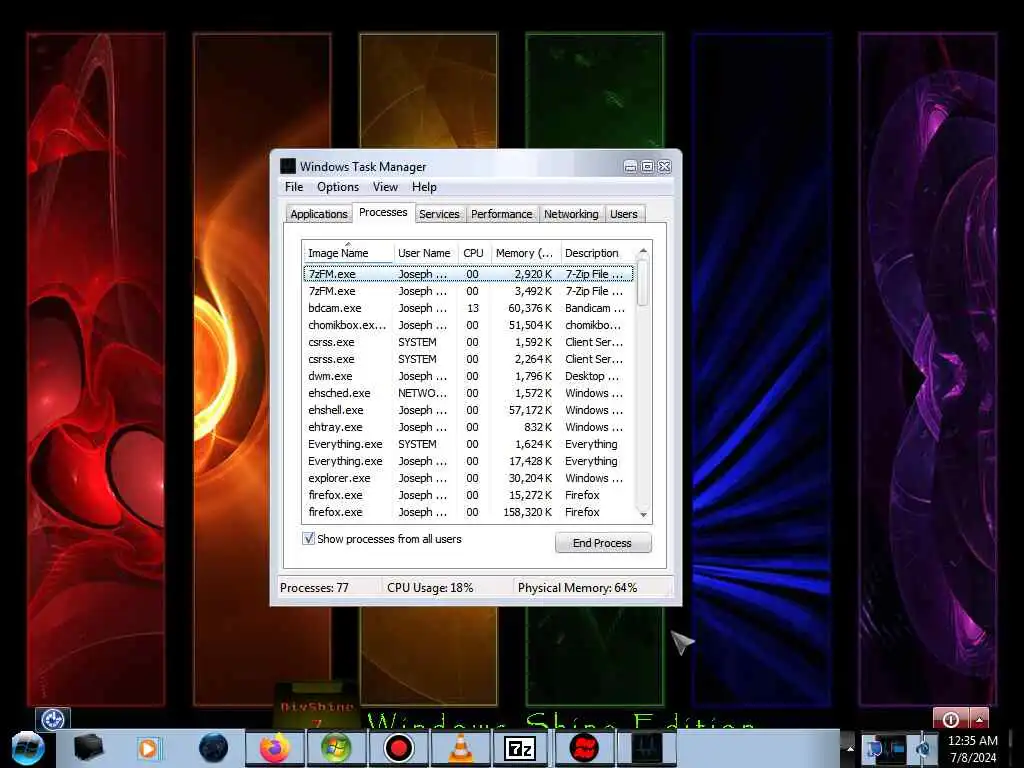Sort by the User Name column header
This screenshot has height=768, width=1024.
pos(424,253)
